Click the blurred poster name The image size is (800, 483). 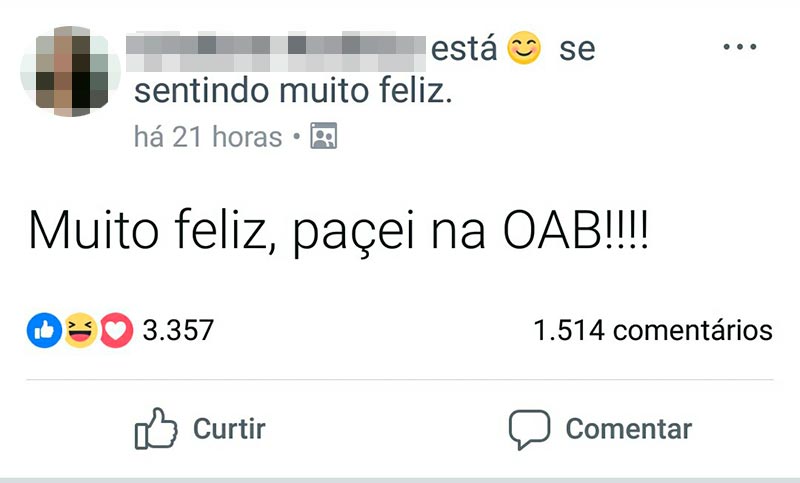point(277,47)
